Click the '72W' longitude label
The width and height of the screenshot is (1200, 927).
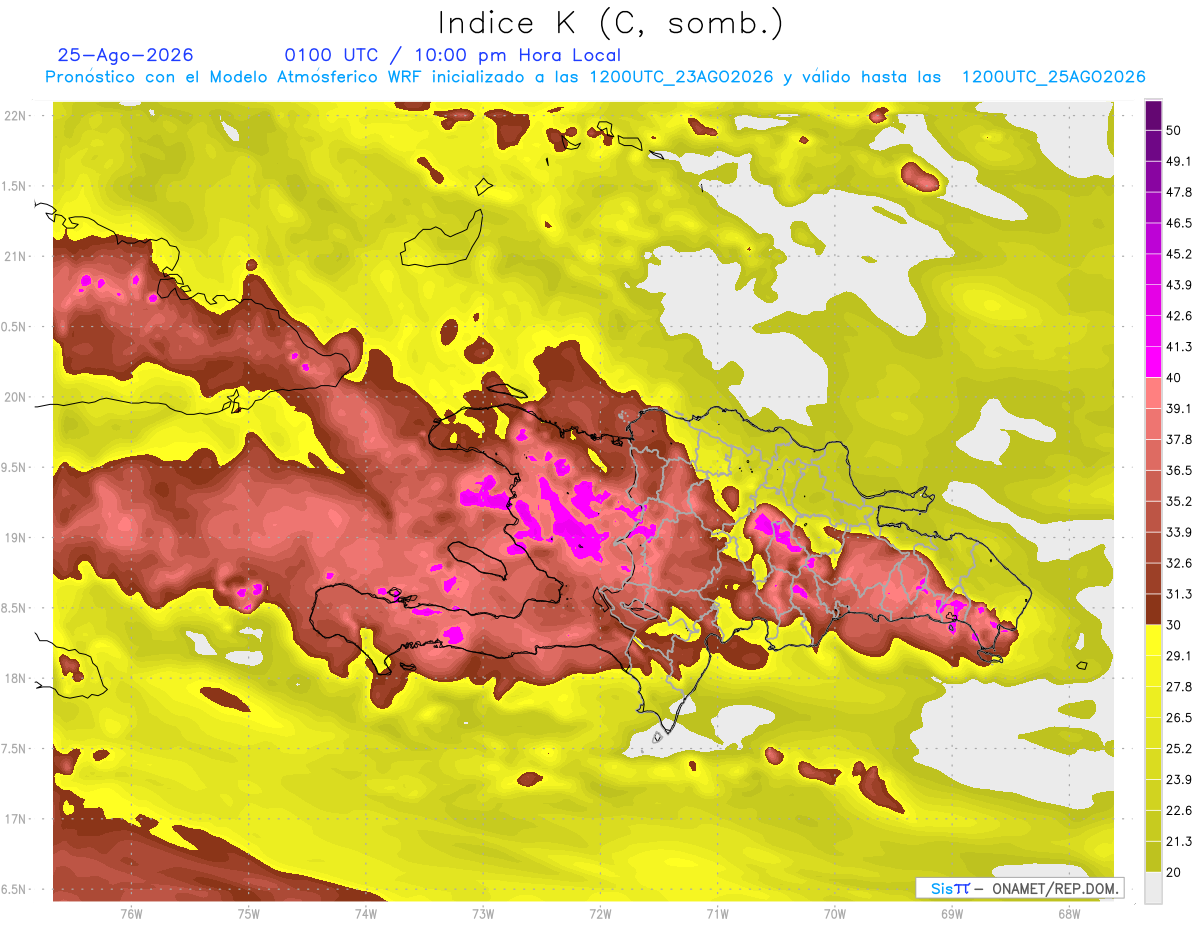click(600, 914)
